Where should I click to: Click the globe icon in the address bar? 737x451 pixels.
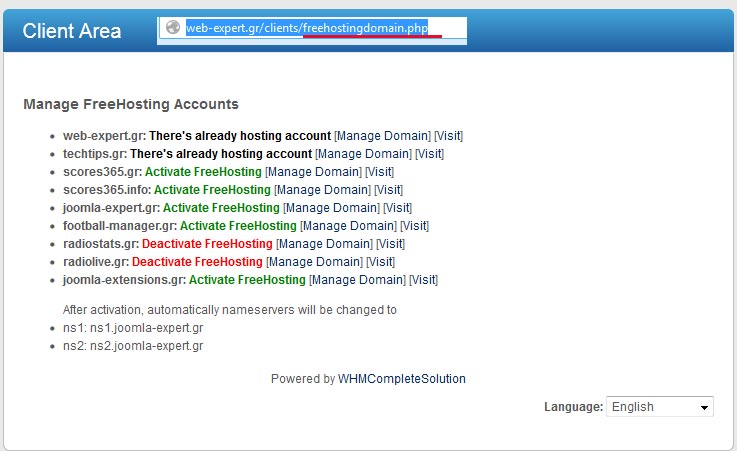[x=173, y=27]
